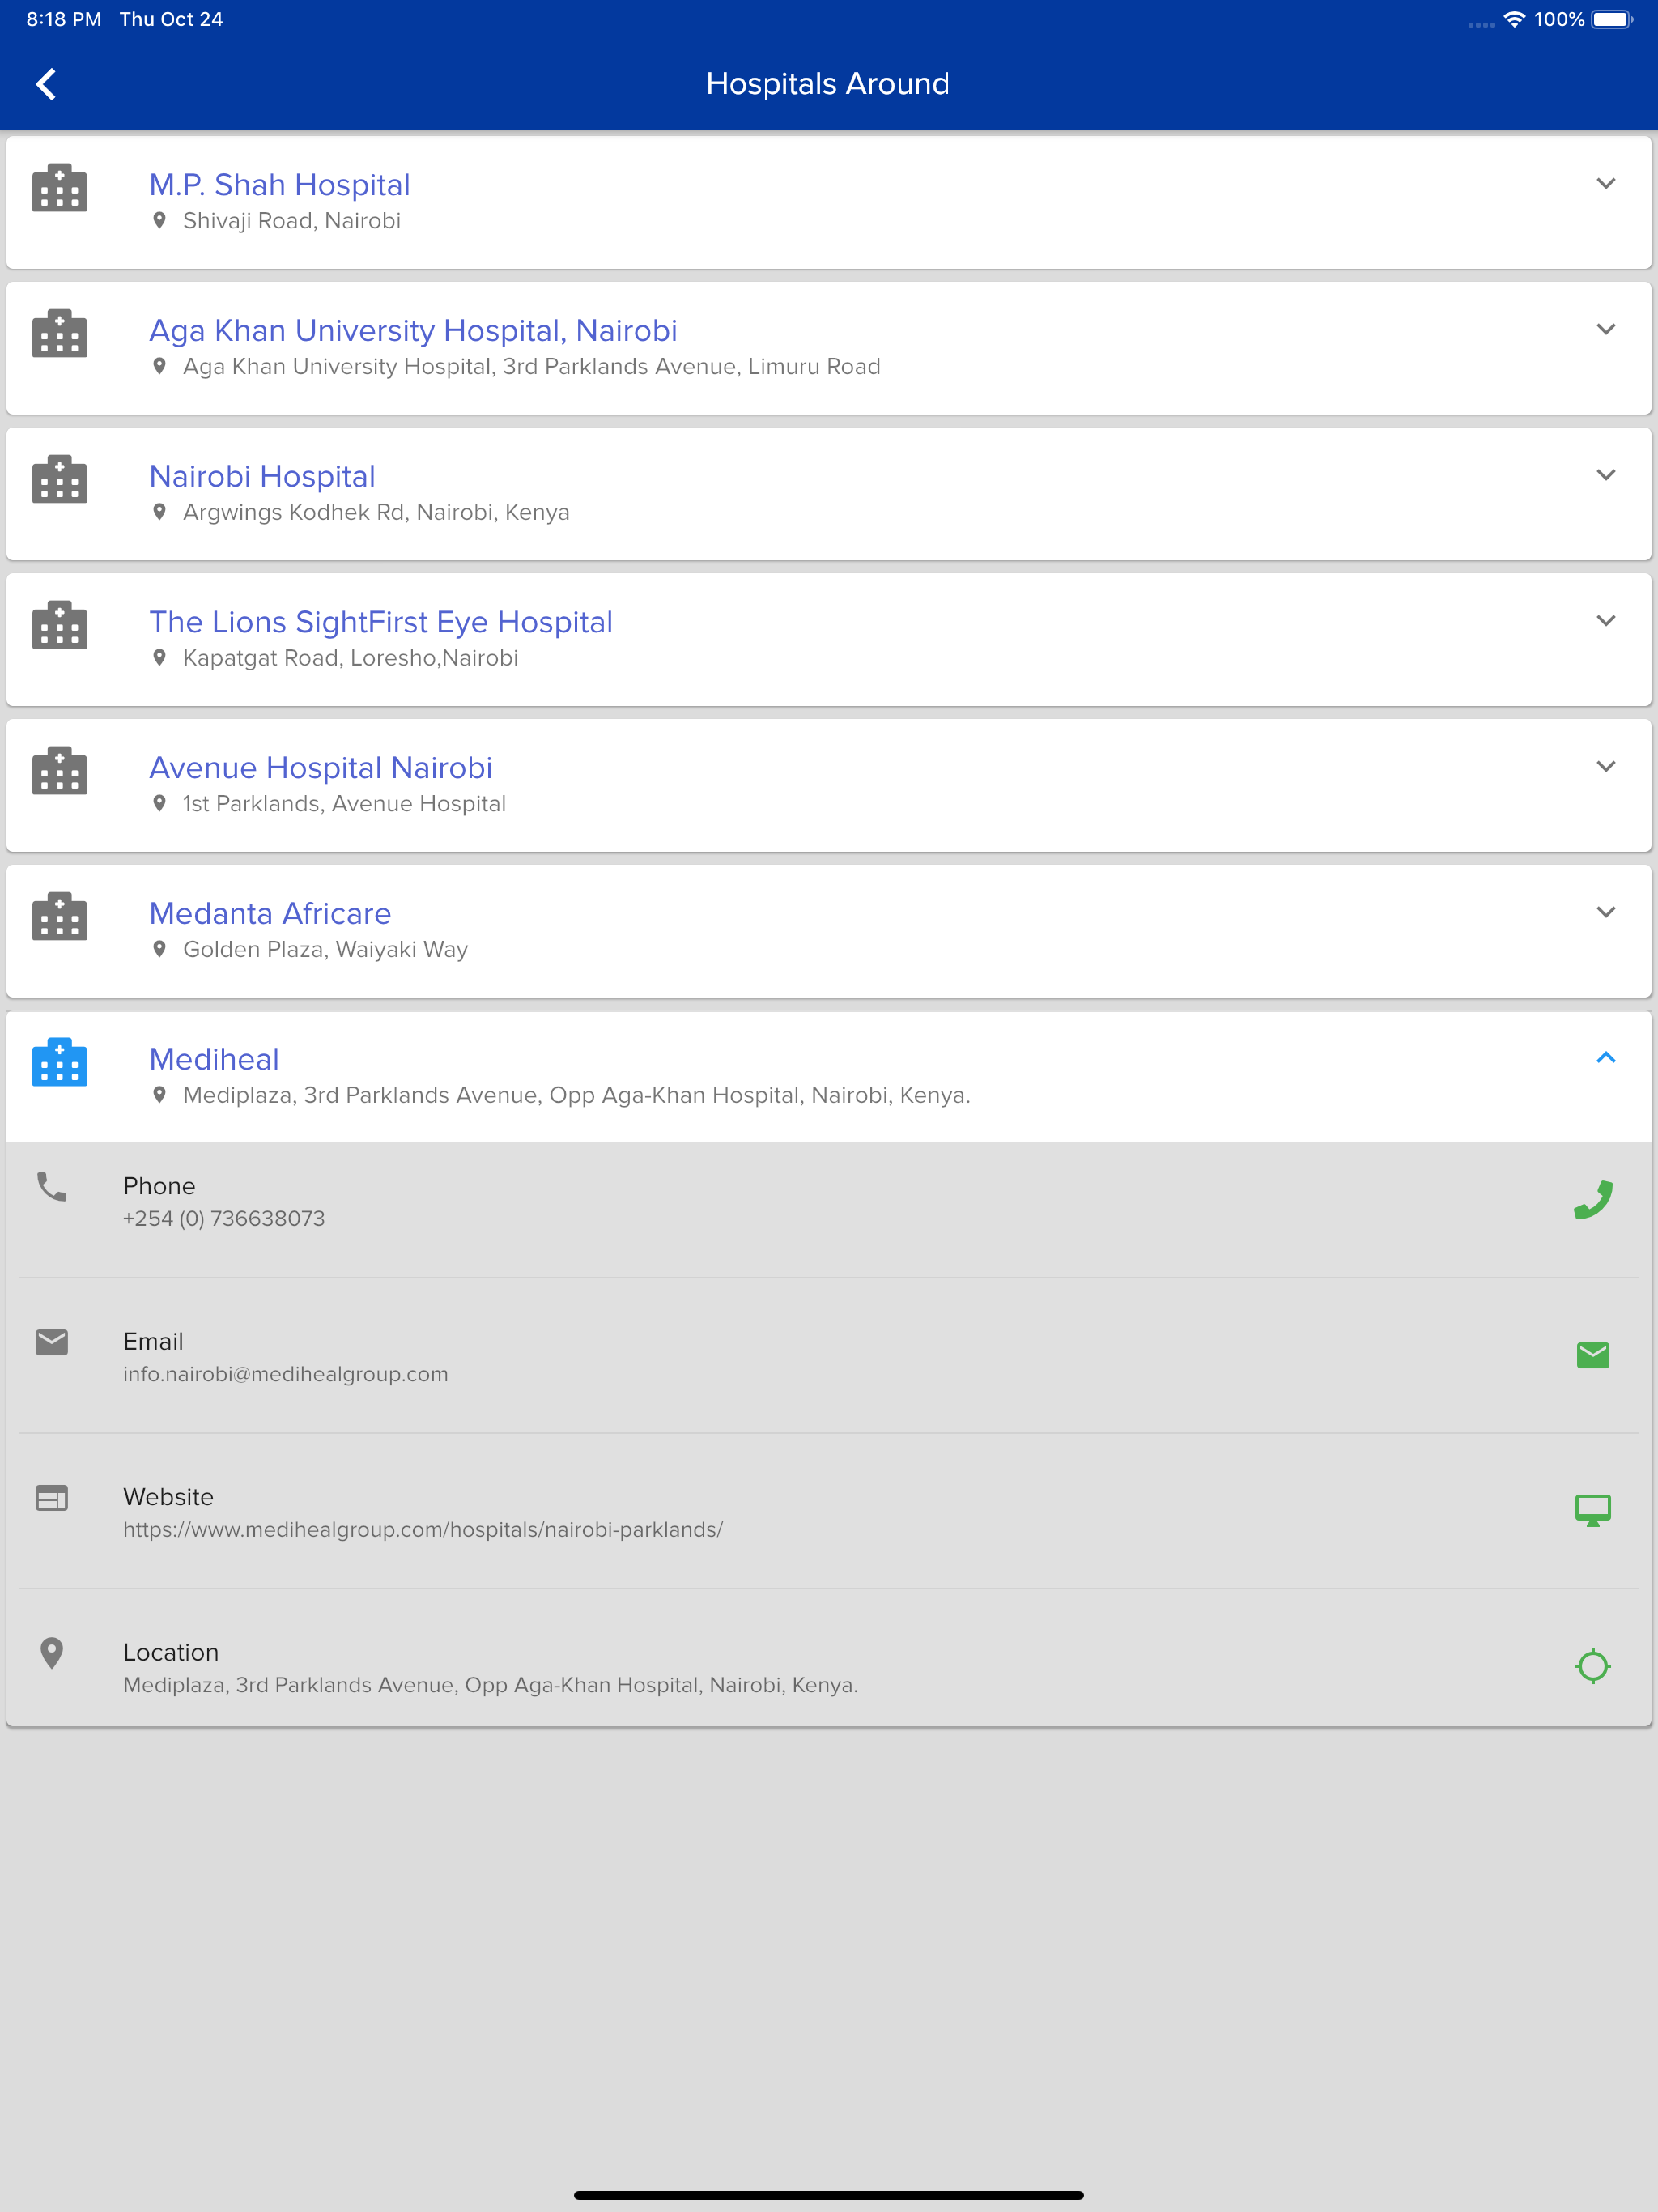1658x2212 pixels.
Task: Tap the gray envelope icon in Email row
Action: 52,1342
